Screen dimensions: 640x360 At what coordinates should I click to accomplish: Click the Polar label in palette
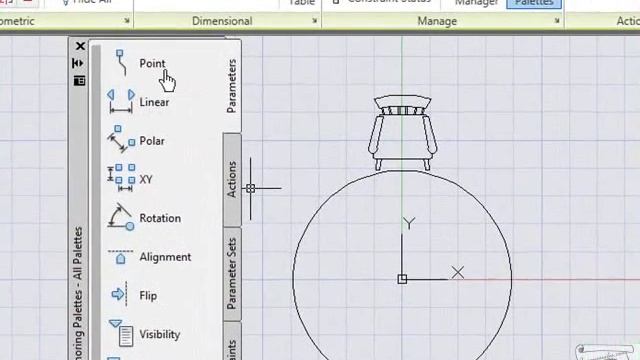152,141
